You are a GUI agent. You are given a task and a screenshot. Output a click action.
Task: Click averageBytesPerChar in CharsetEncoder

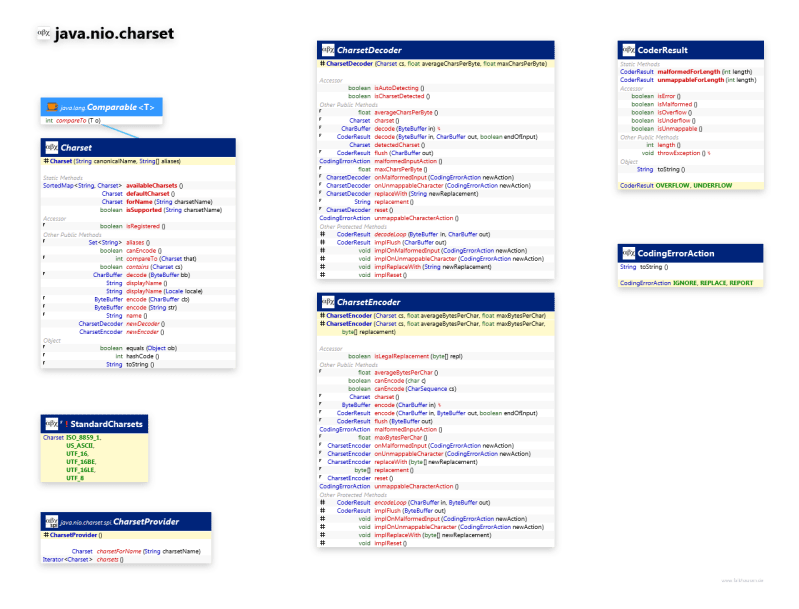point(403,373)
